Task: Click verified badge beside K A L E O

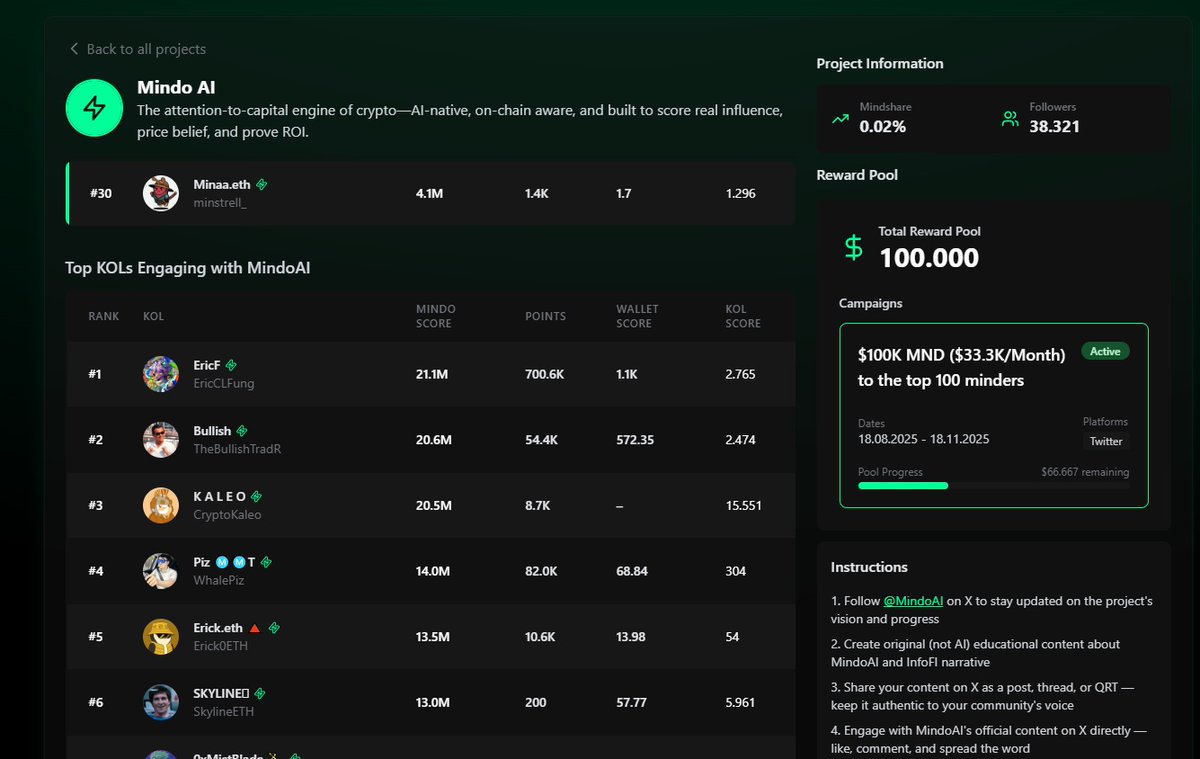Action: [256, 496]
